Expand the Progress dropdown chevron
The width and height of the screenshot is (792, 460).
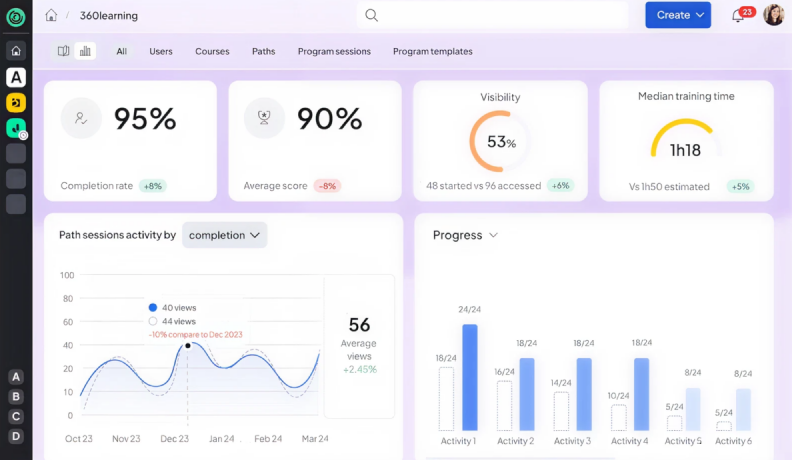[x=493, y=235]
